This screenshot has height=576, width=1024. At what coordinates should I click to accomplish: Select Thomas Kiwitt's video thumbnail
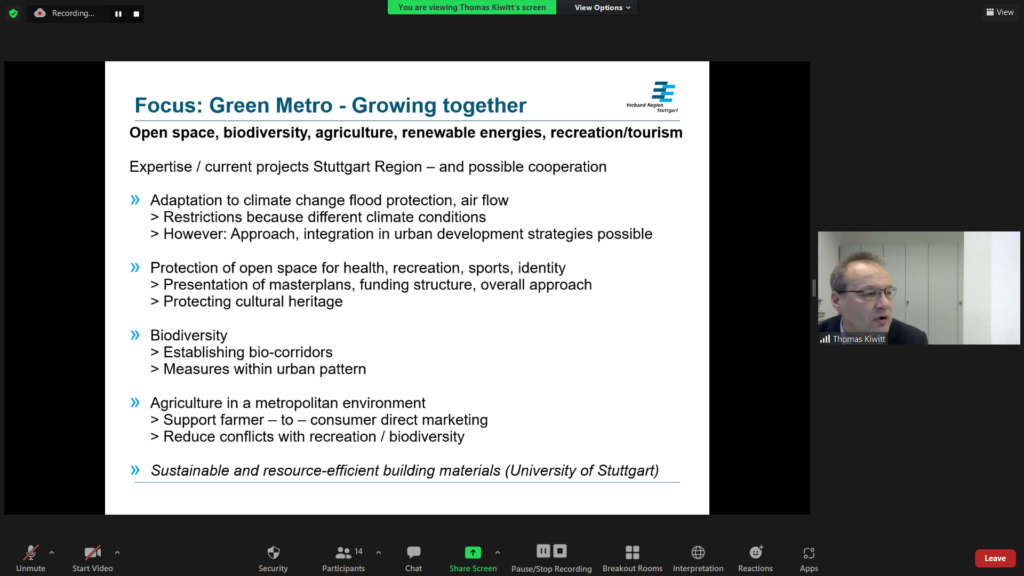coord(918,288)
